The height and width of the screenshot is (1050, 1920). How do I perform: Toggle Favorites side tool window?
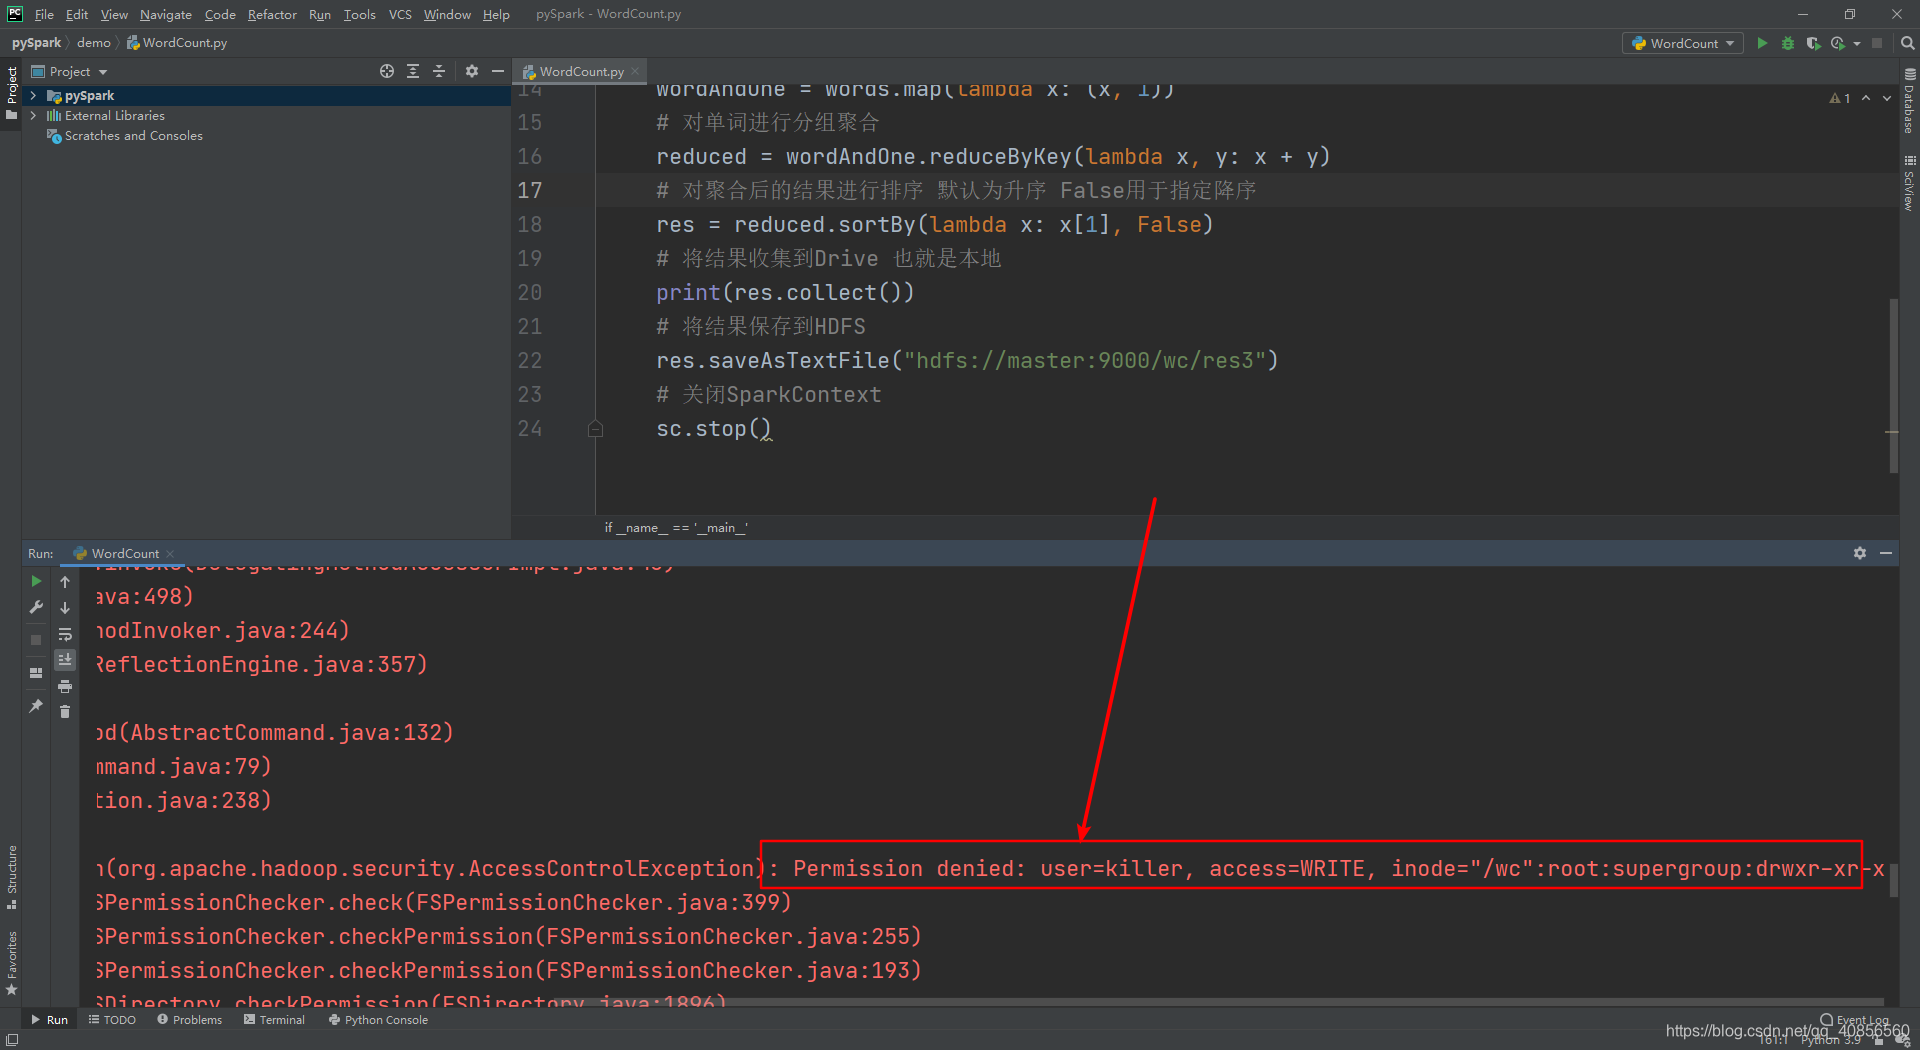[11, 964]
